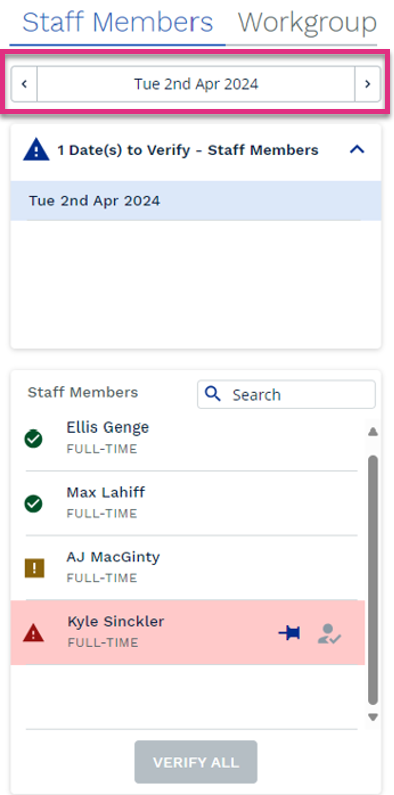Collapse the Dates to Verify panel
Image resolution: width=394 pixels, height=795 pixels.
click(x=357, y=150)
